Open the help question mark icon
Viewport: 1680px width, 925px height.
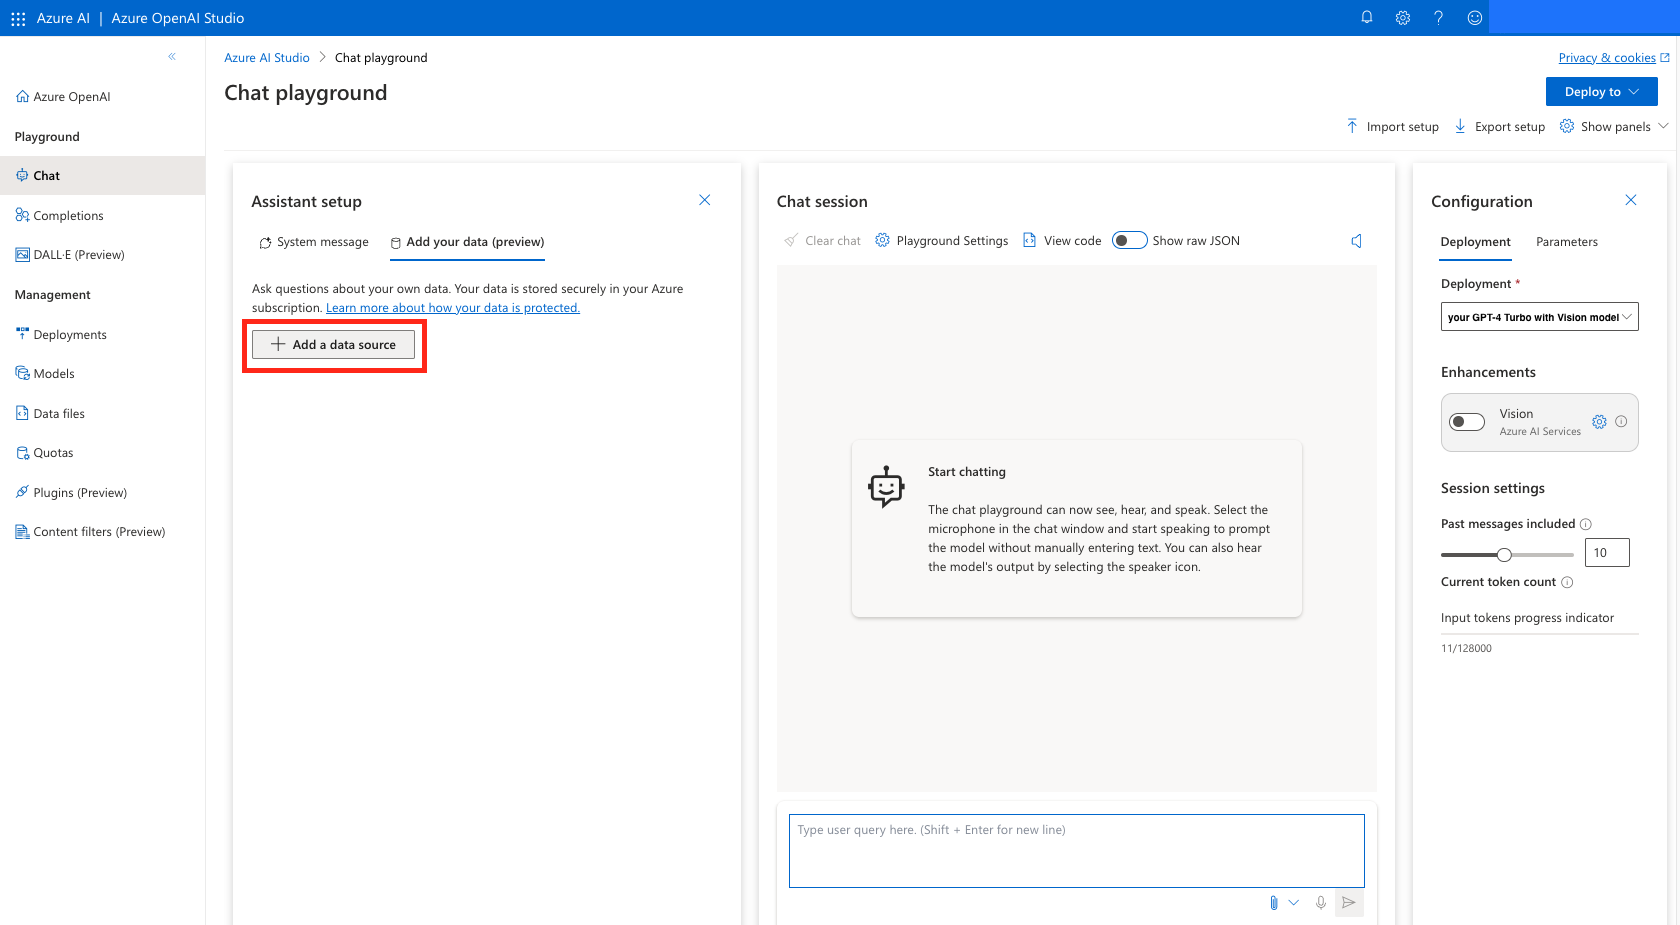[x=1438, y=18]
